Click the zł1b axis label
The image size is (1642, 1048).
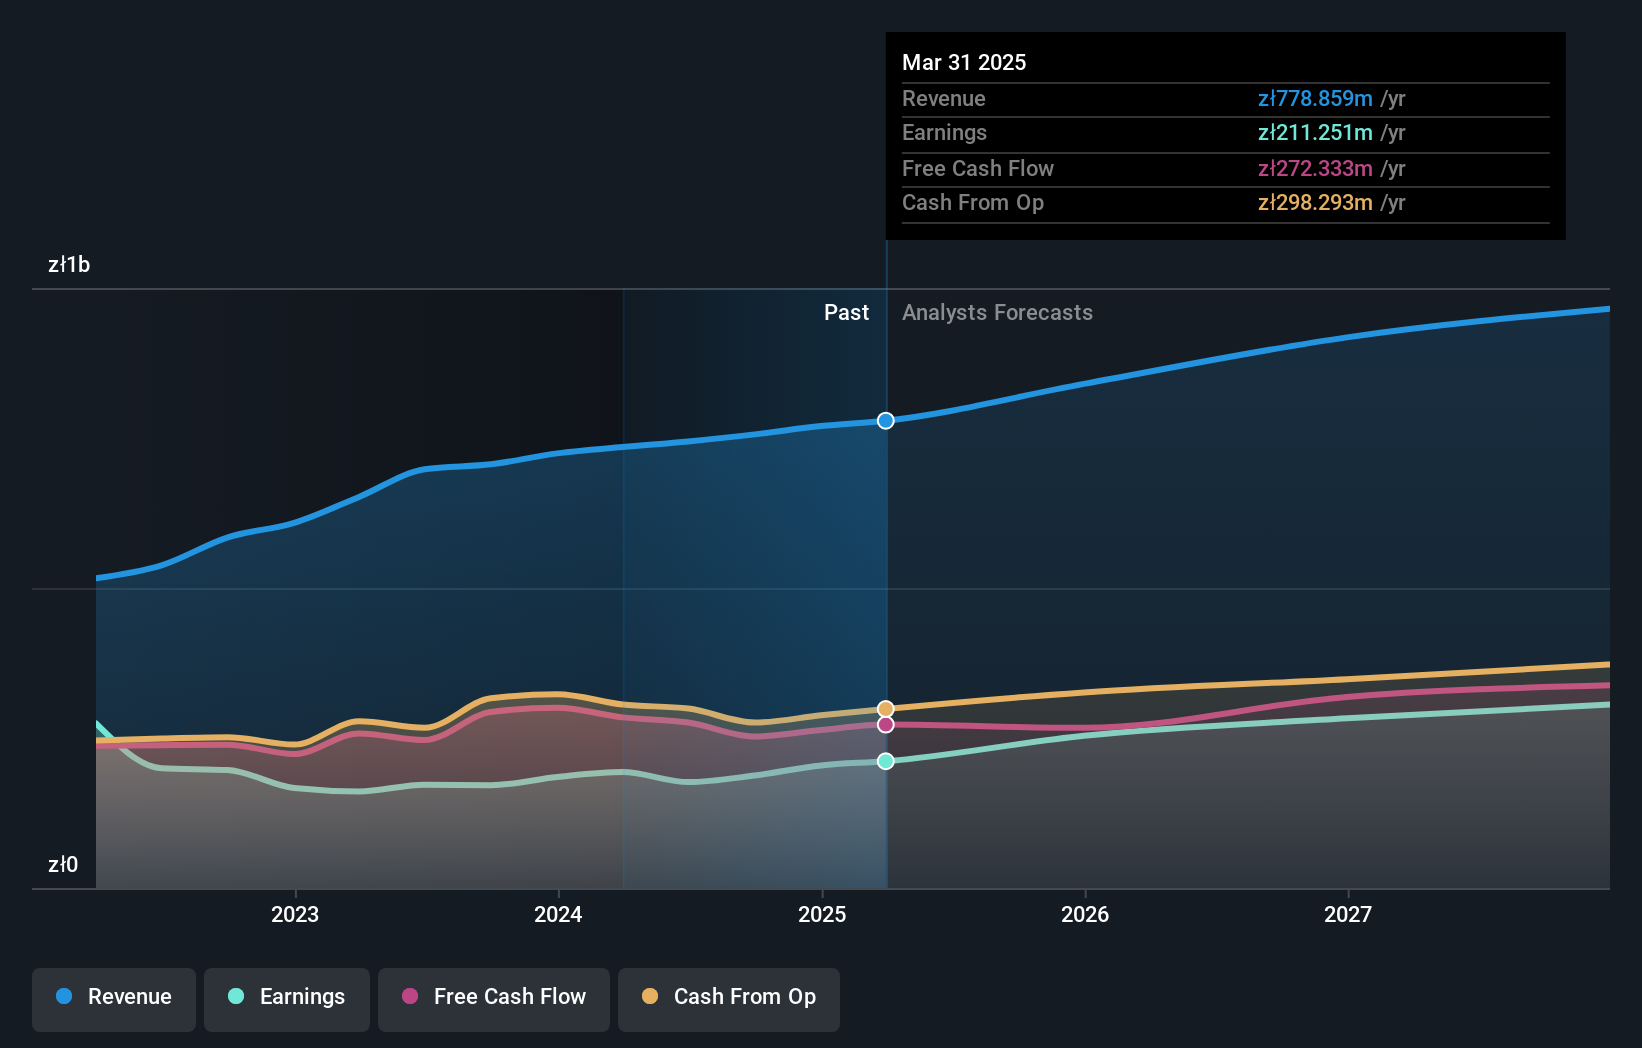tap(69, 265)
